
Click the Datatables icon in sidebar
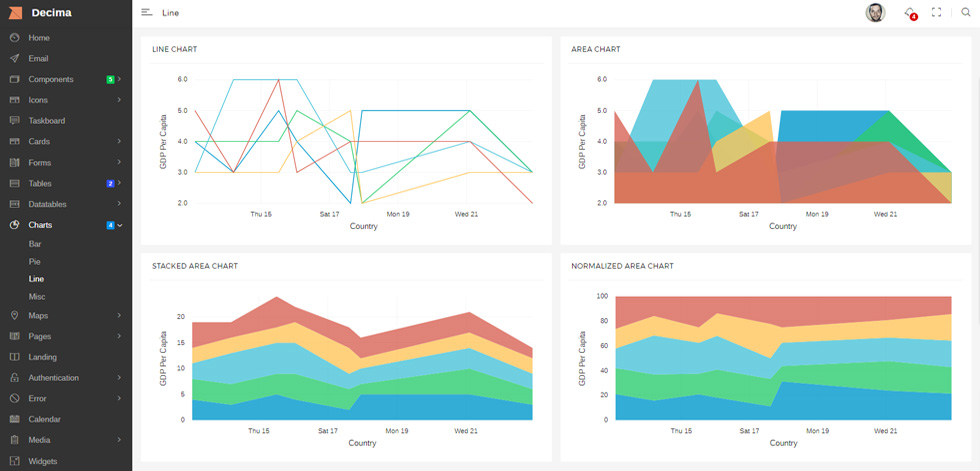coord(15,204)
